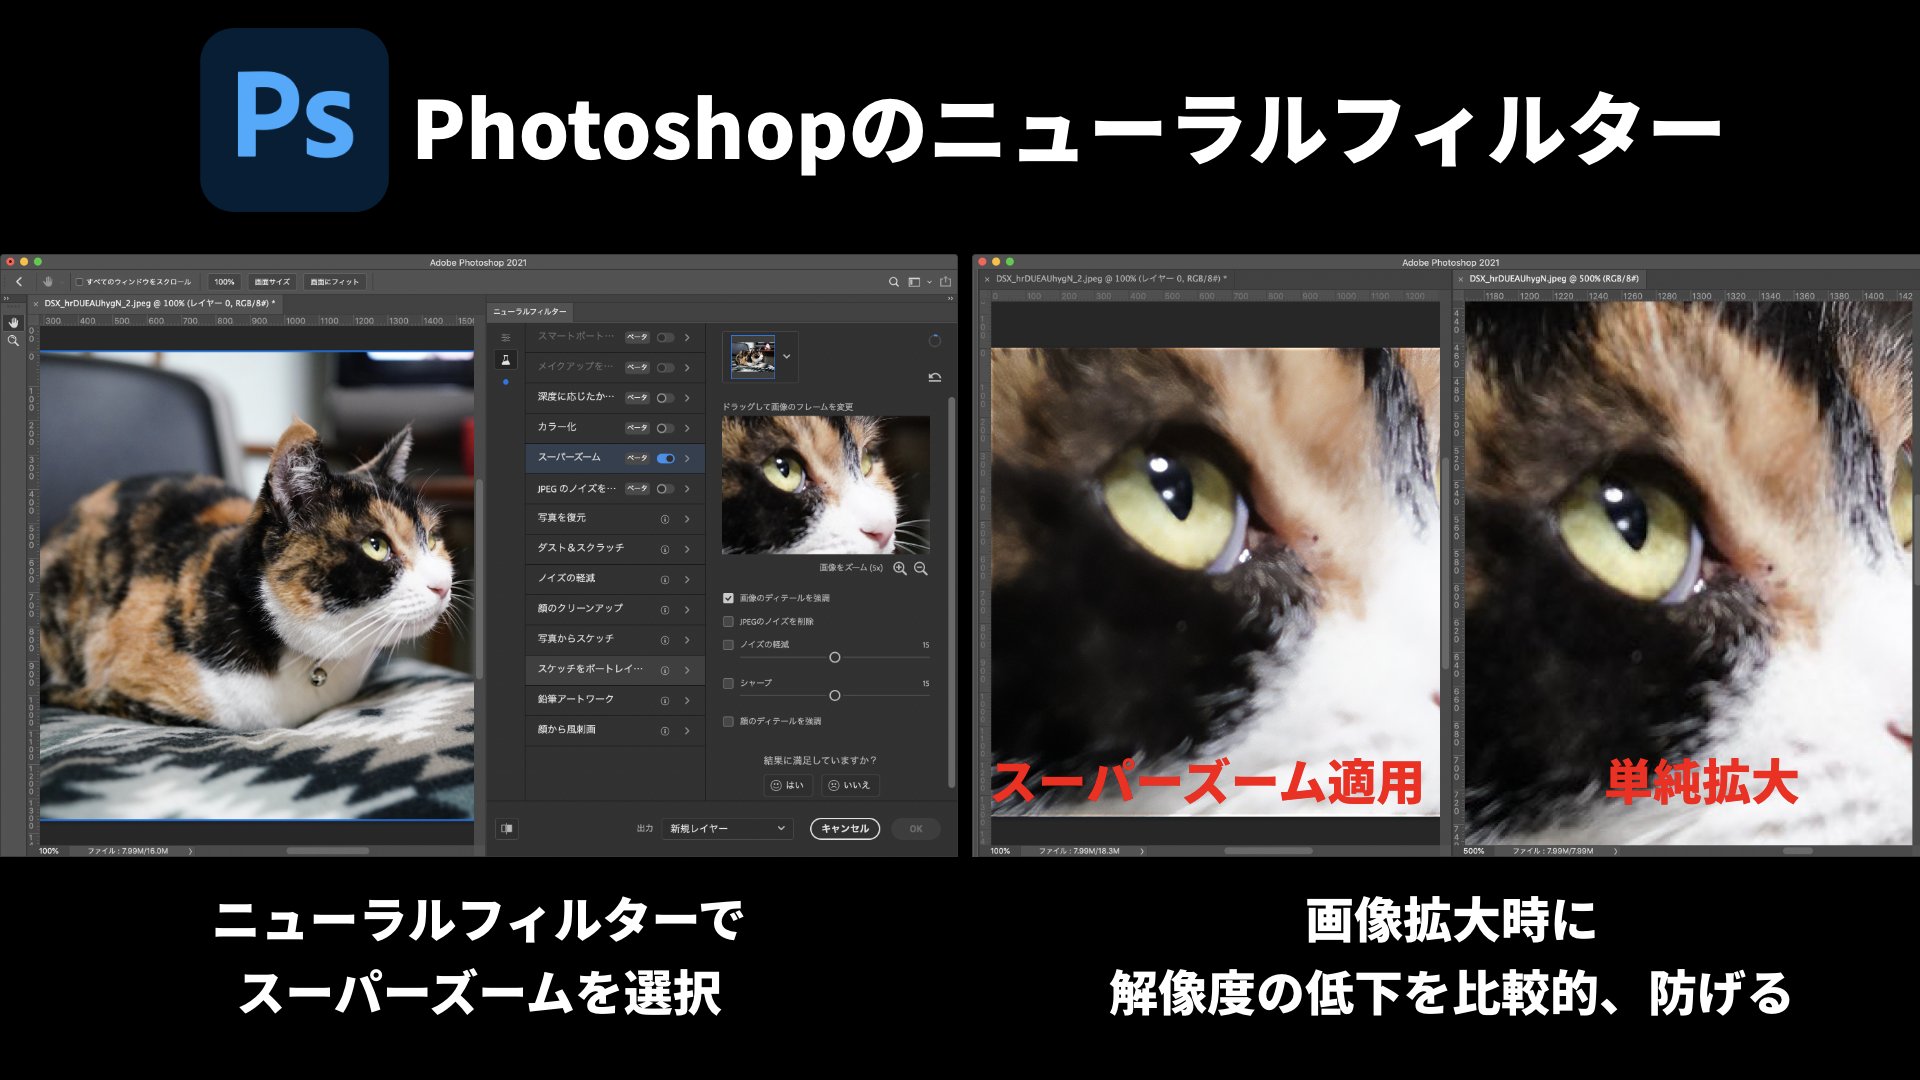
Task: Select the Zoom tool in the left toolbar
Action: 13,341
